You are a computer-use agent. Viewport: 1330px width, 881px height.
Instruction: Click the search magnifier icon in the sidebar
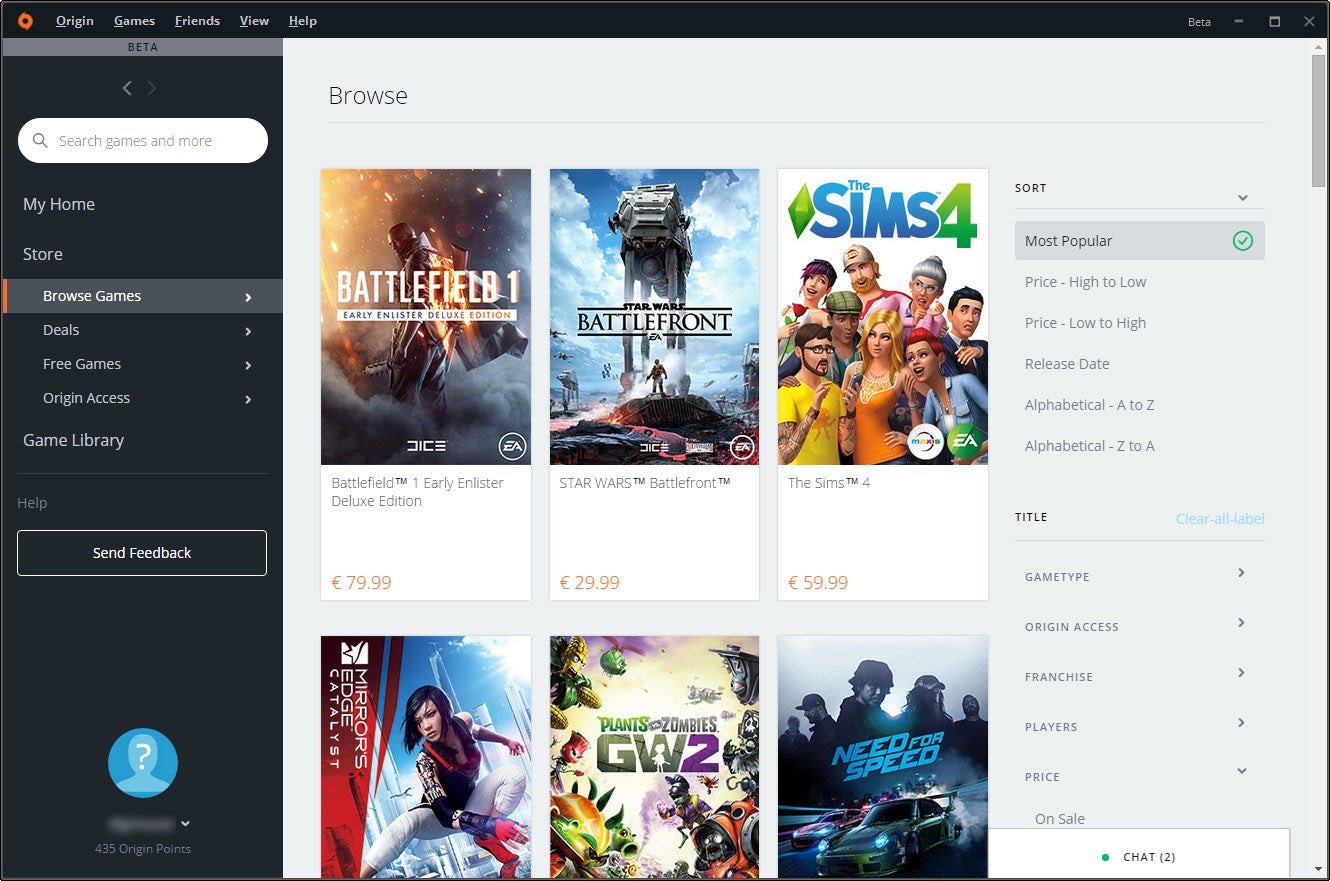tap(40, 140)
